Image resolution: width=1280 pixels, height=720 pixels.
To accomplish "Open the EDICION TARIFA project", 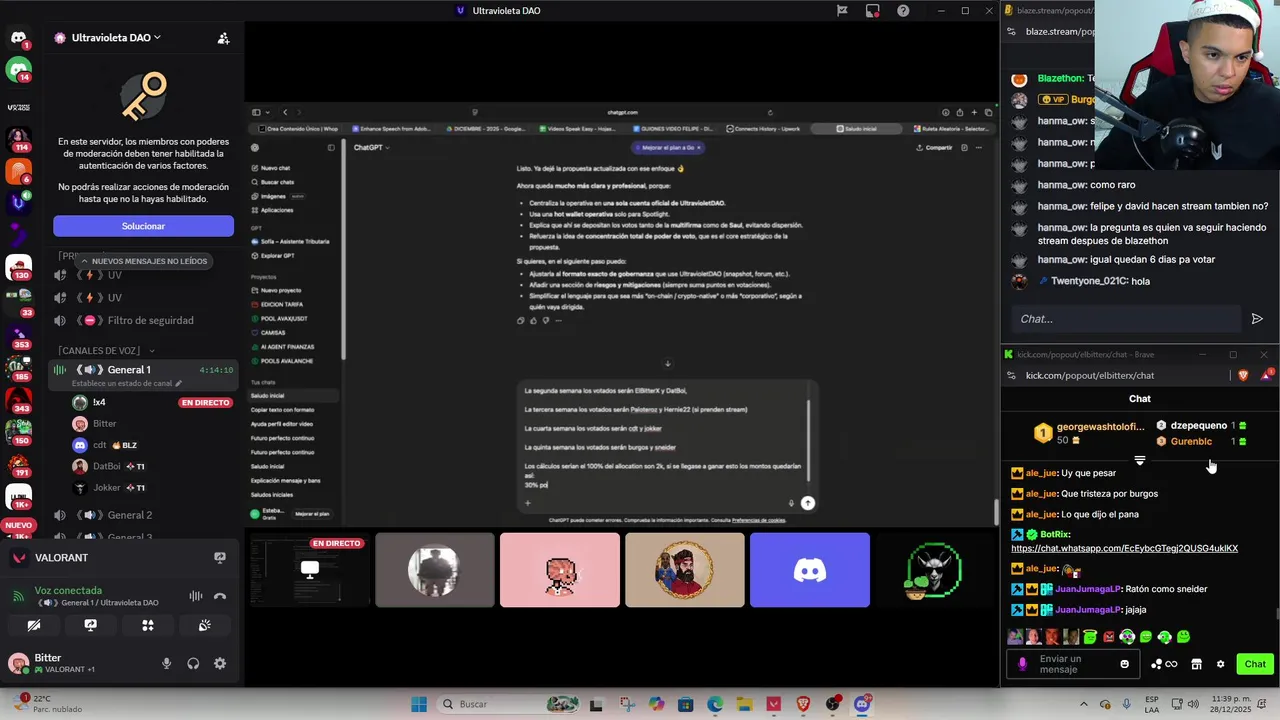I will (x=281, y=304).
